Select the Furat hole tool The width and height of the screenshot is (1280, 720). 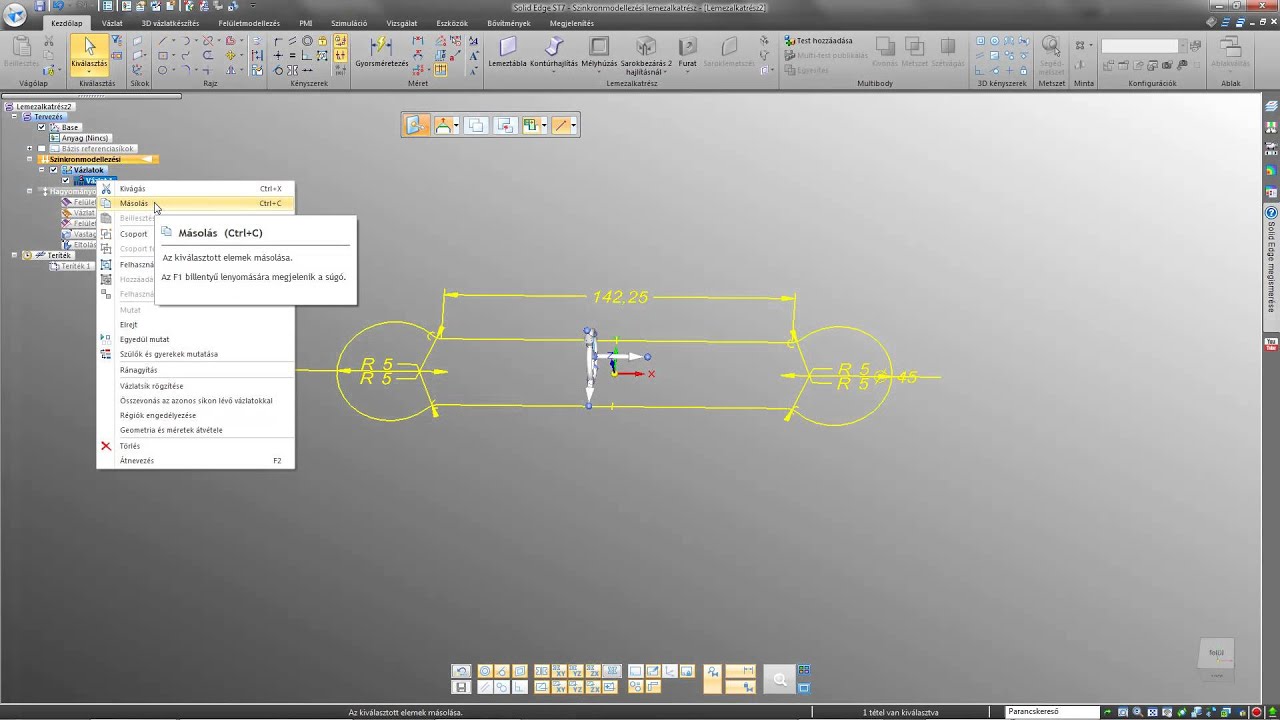click(687, 52)
